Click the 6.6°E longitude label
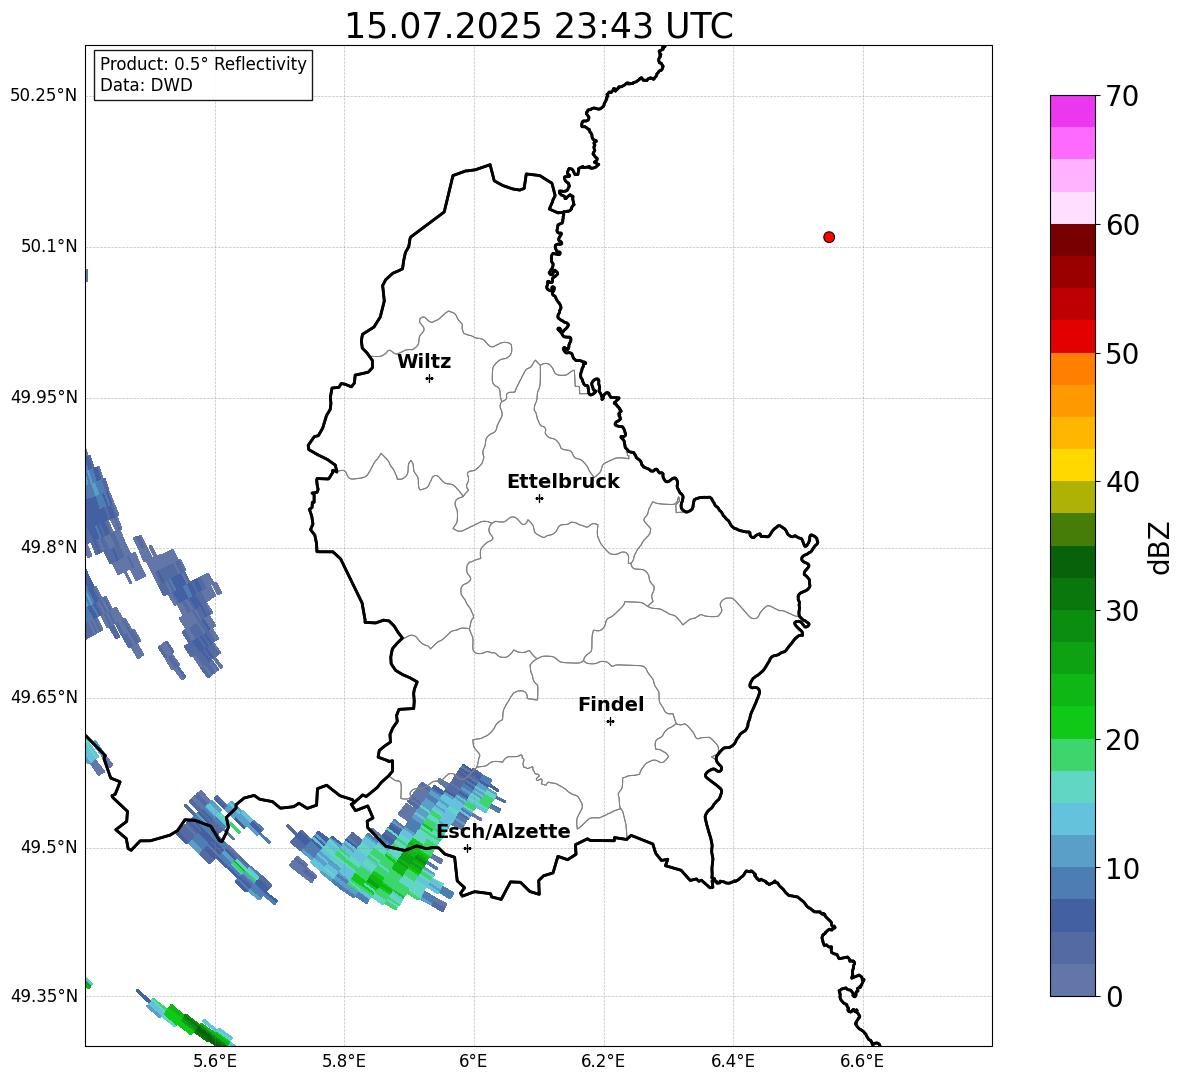Image resolution: width=1184 pixels, height=1081 pixels. (862, 1061)
